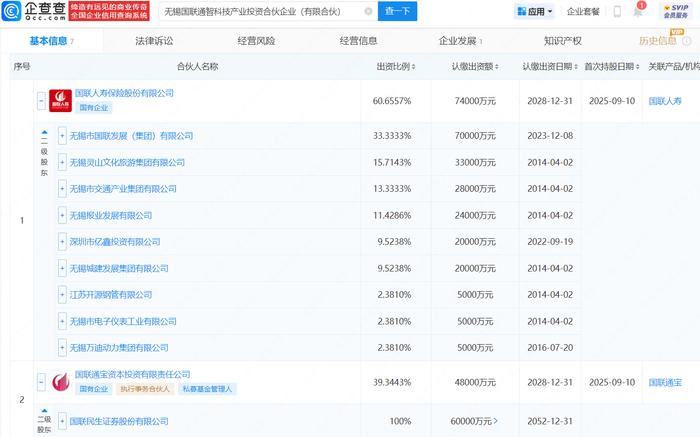Clear the search box text

tap(368, 12)
